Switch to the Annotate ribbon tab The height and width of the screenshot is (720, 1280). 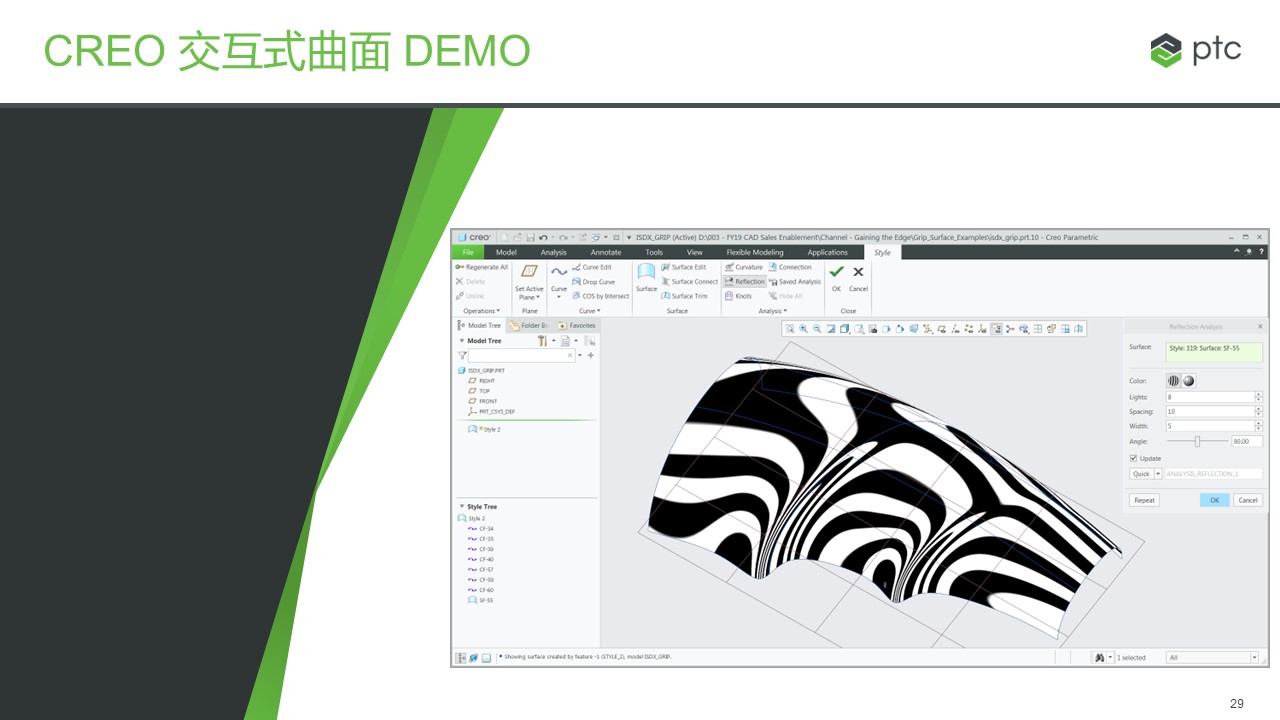pos(606,252)
